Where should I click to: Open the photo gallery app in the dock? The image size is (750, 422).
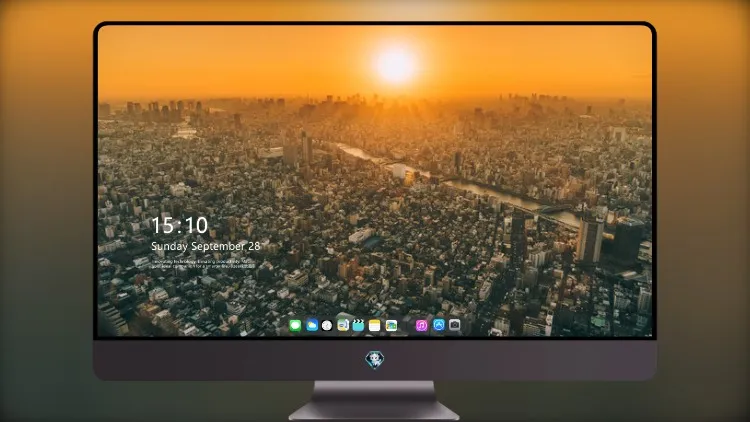click(x=391, y=326)
